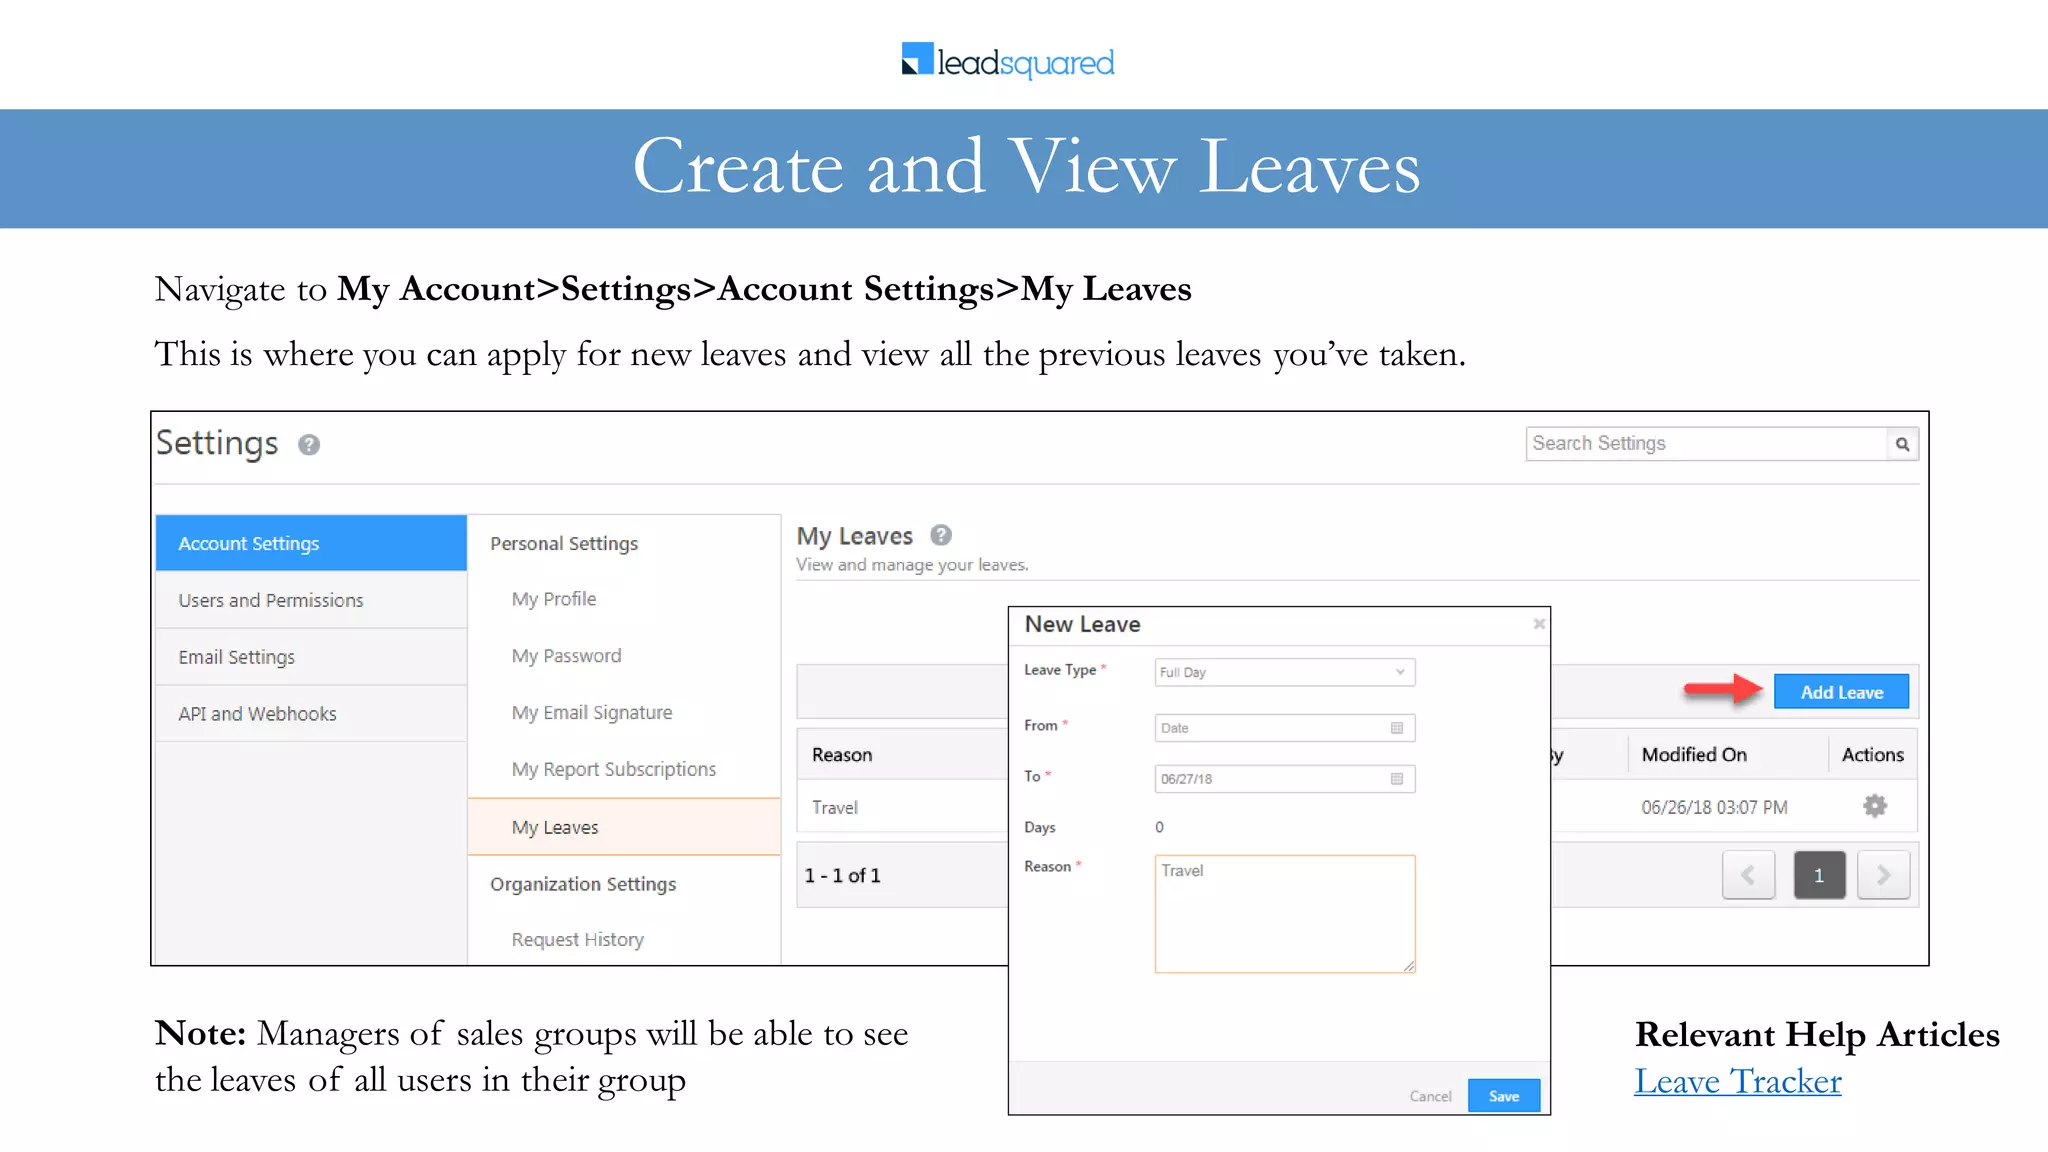Screen dimensions: 2048x1152
Task: Expand the Leave Type dropdown
Action: coord(1285,672)
